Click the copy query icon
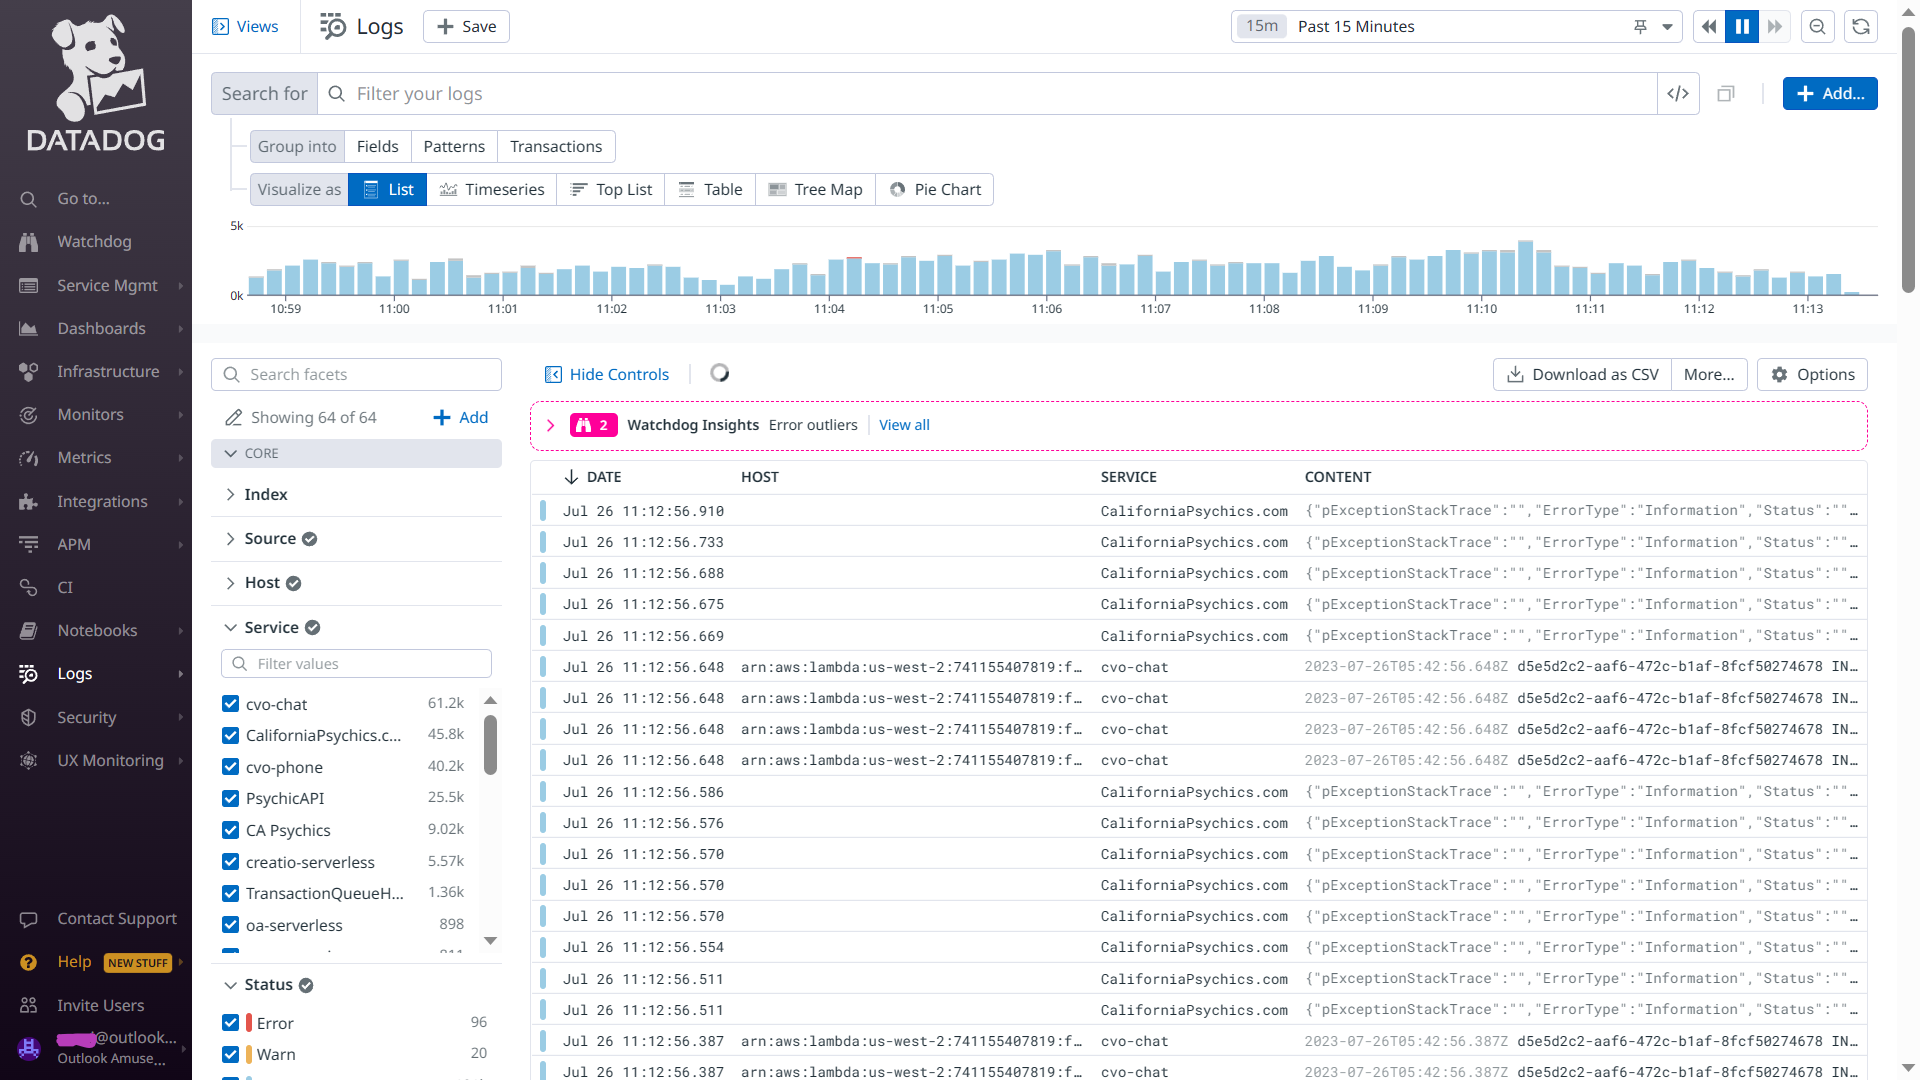This screenshot has height=1080, width=1920. 1726,94
